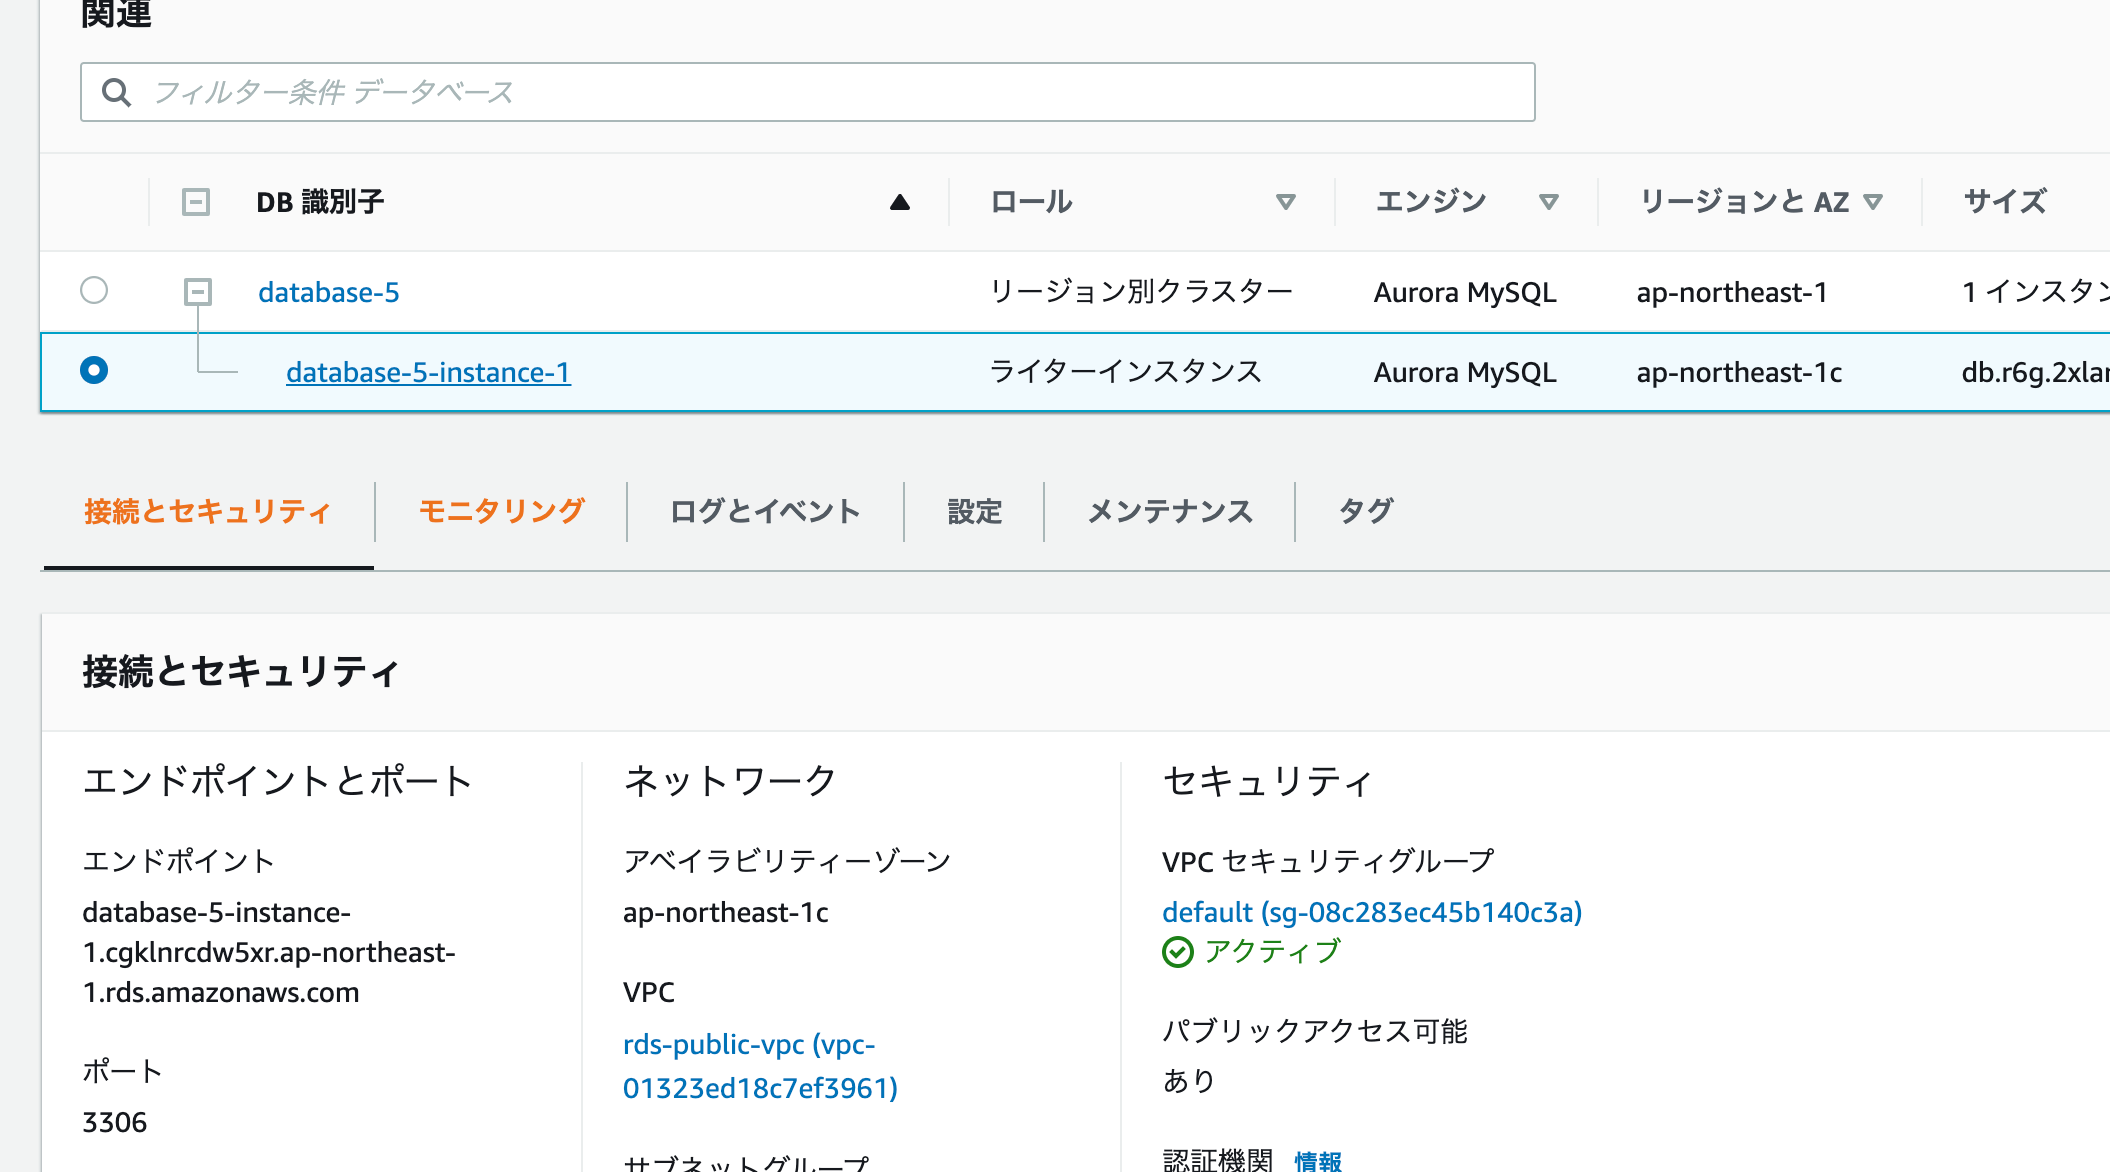Open the リージョンと AZ column sort arrow
Image resolution: width=2110 pixels, height=1172 pixels.
pos(1873,202)
